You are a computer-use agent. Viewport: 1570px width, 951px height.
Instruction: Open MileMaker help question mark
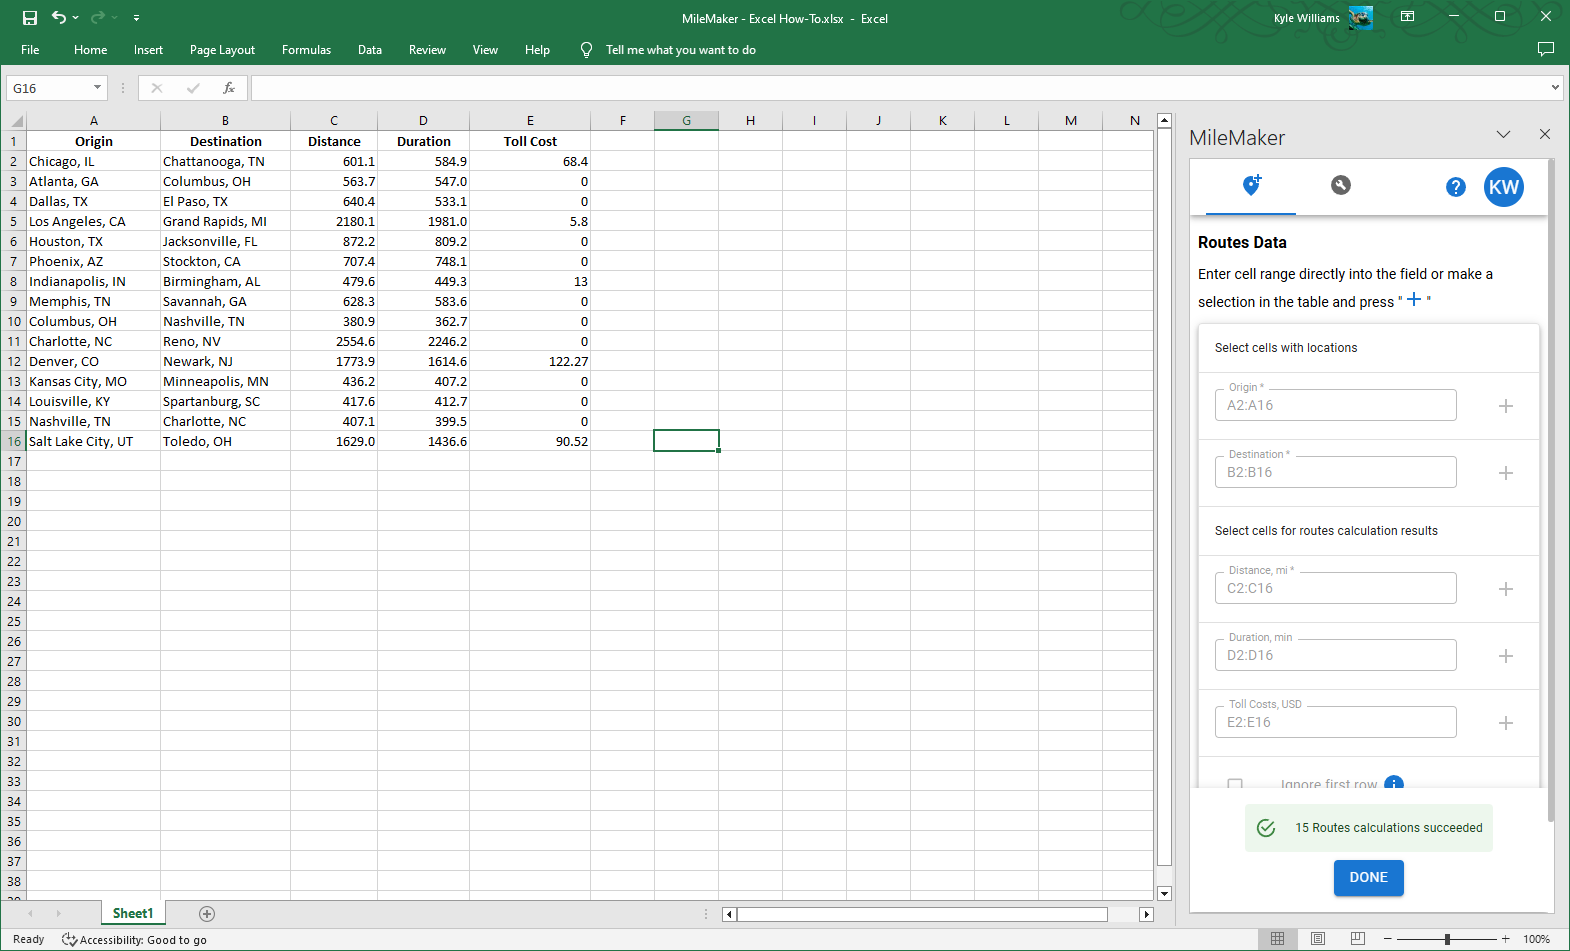[x=1456, y=187]
